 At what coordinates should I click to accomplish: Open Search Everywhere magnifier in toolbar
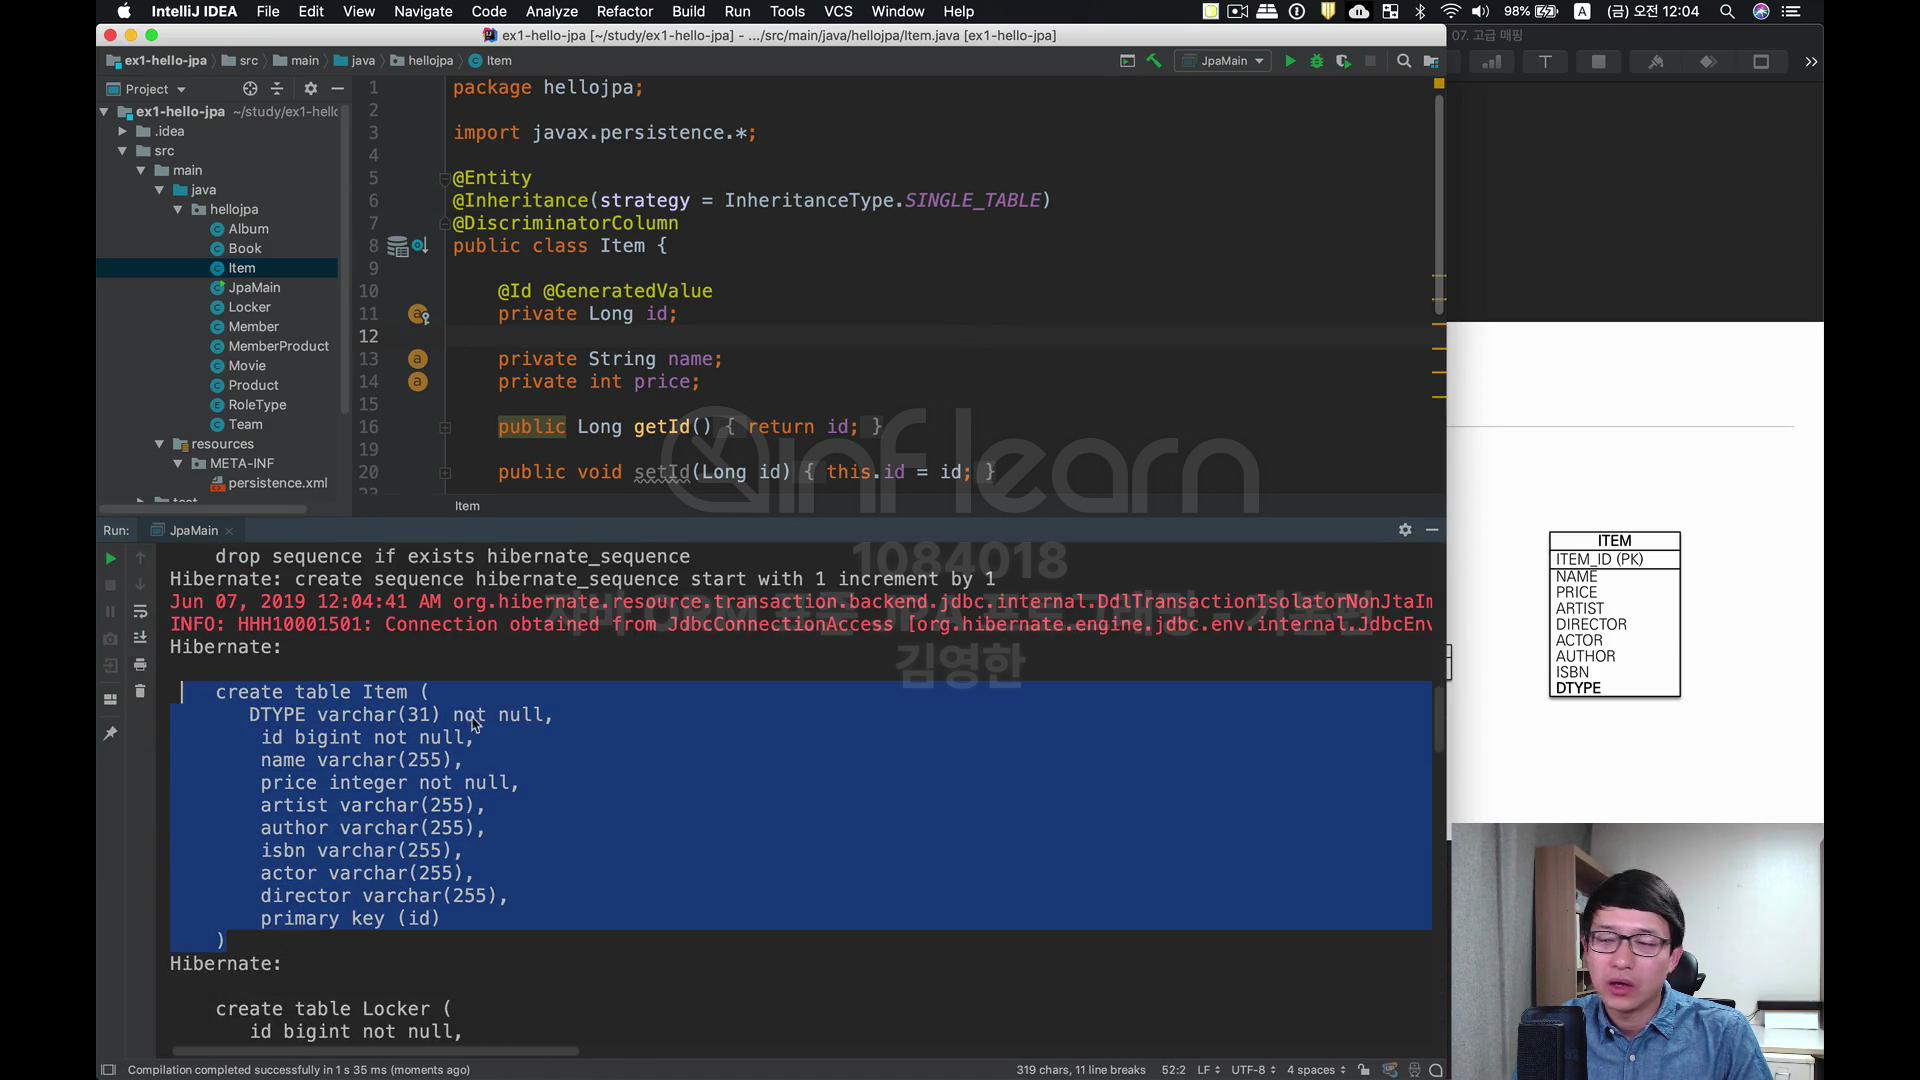1404,61
